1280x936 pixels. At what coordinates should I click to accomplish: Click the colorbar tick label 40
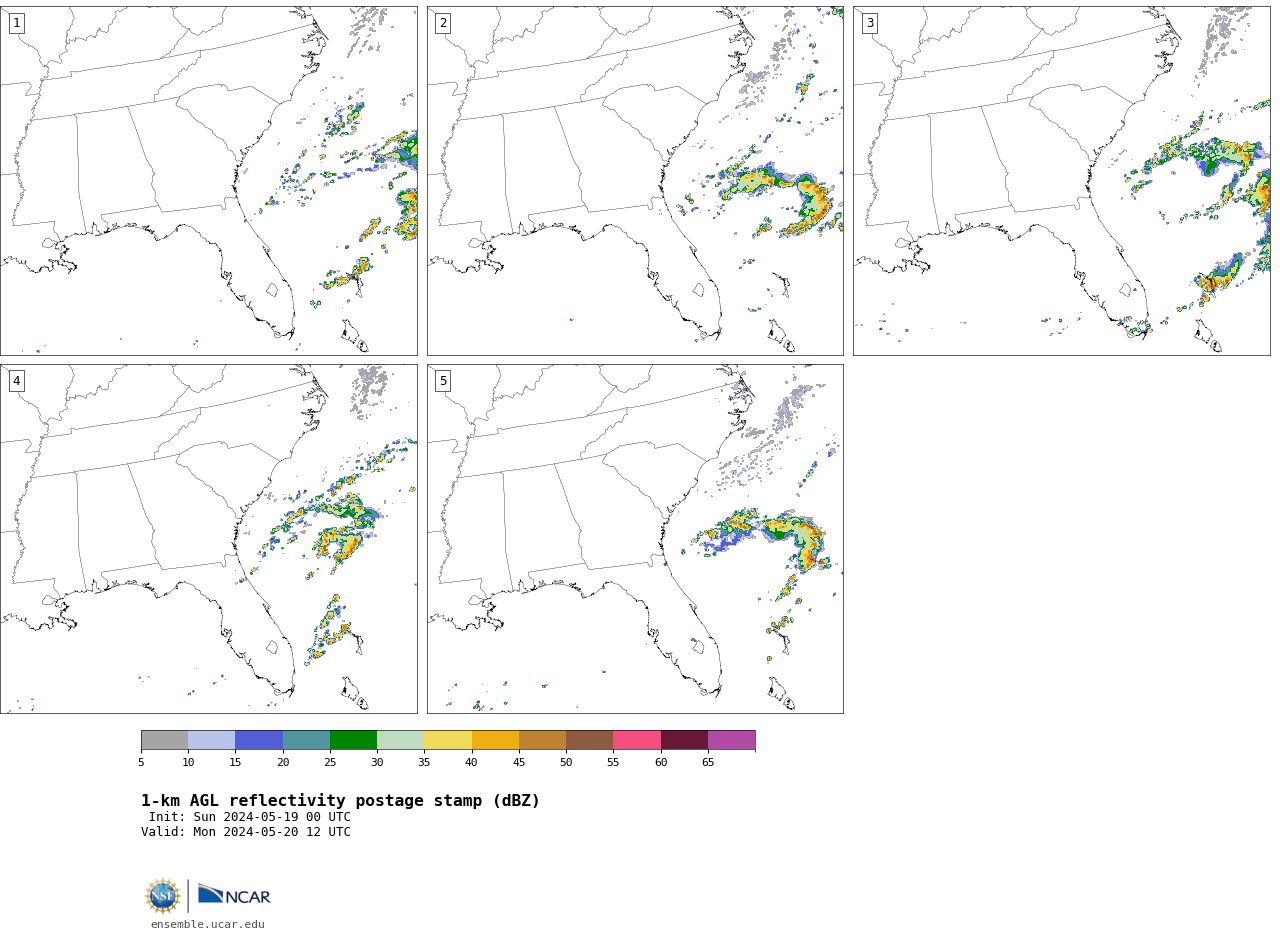(472, 763)
